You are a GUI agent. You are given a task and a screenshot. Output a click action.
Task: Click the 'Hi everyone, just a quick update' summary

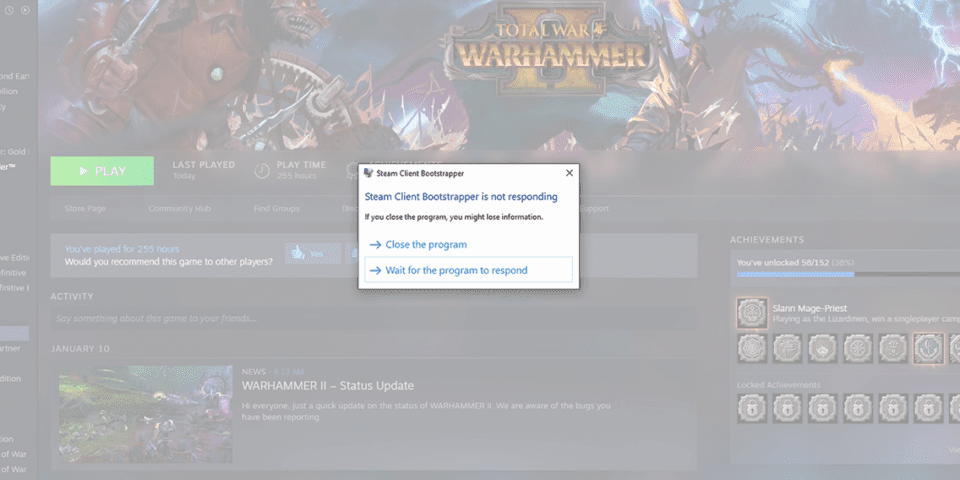click(x=426, y=411)
